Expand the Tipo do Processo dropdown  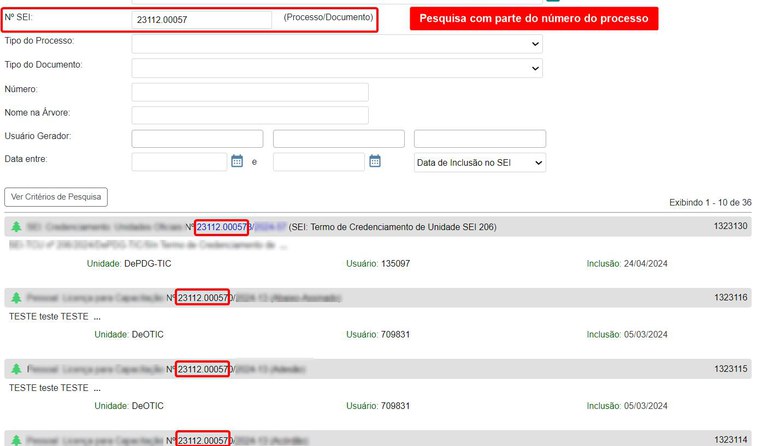(337, 44)
